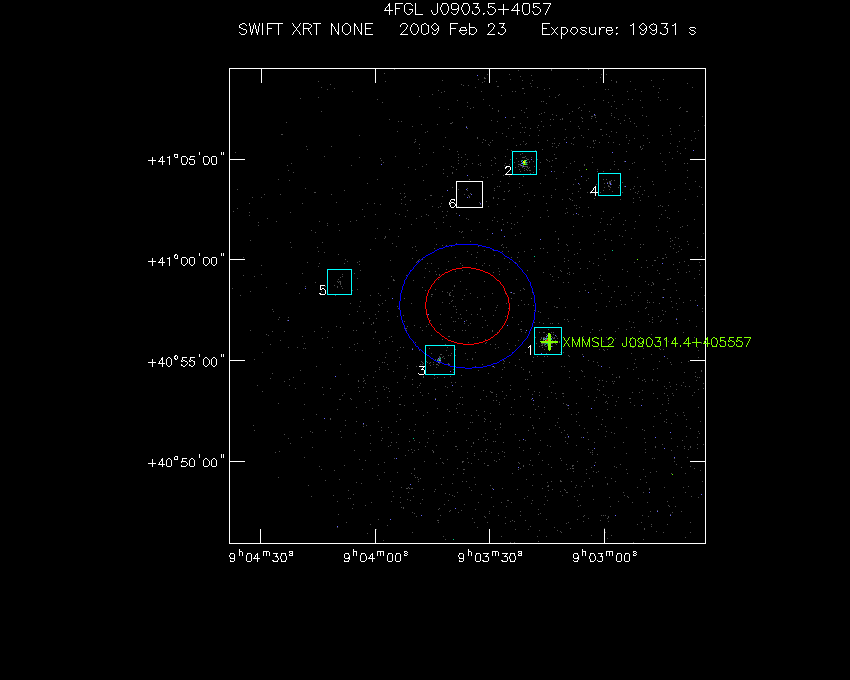Click the cyan box of source 4
The width and height of the screenshot is (850, 680).
(609, 184)
